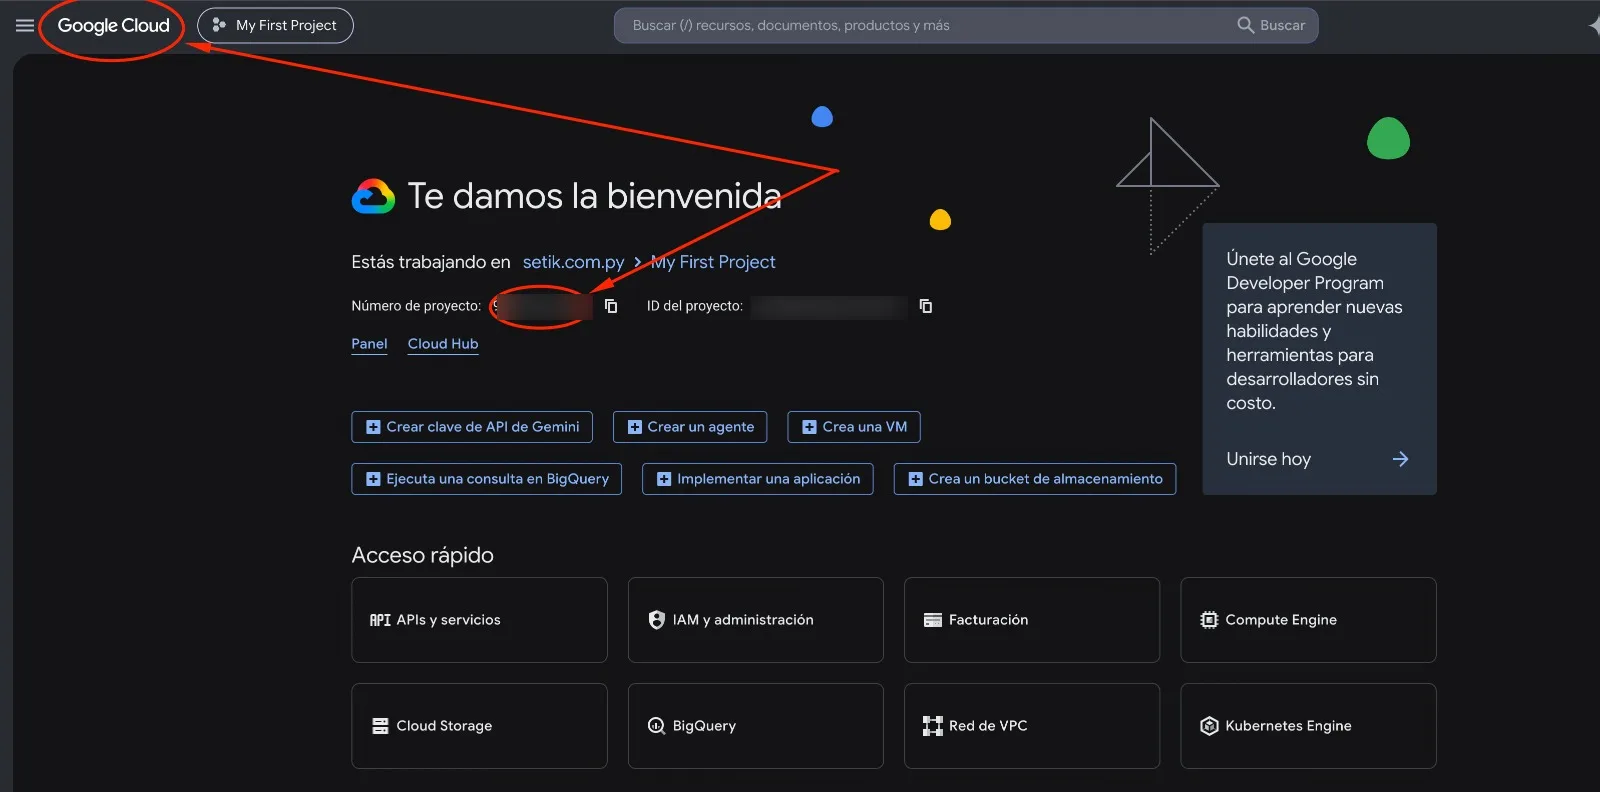
Task: Click the ID del proyecto label
Action: coord(694,306)
